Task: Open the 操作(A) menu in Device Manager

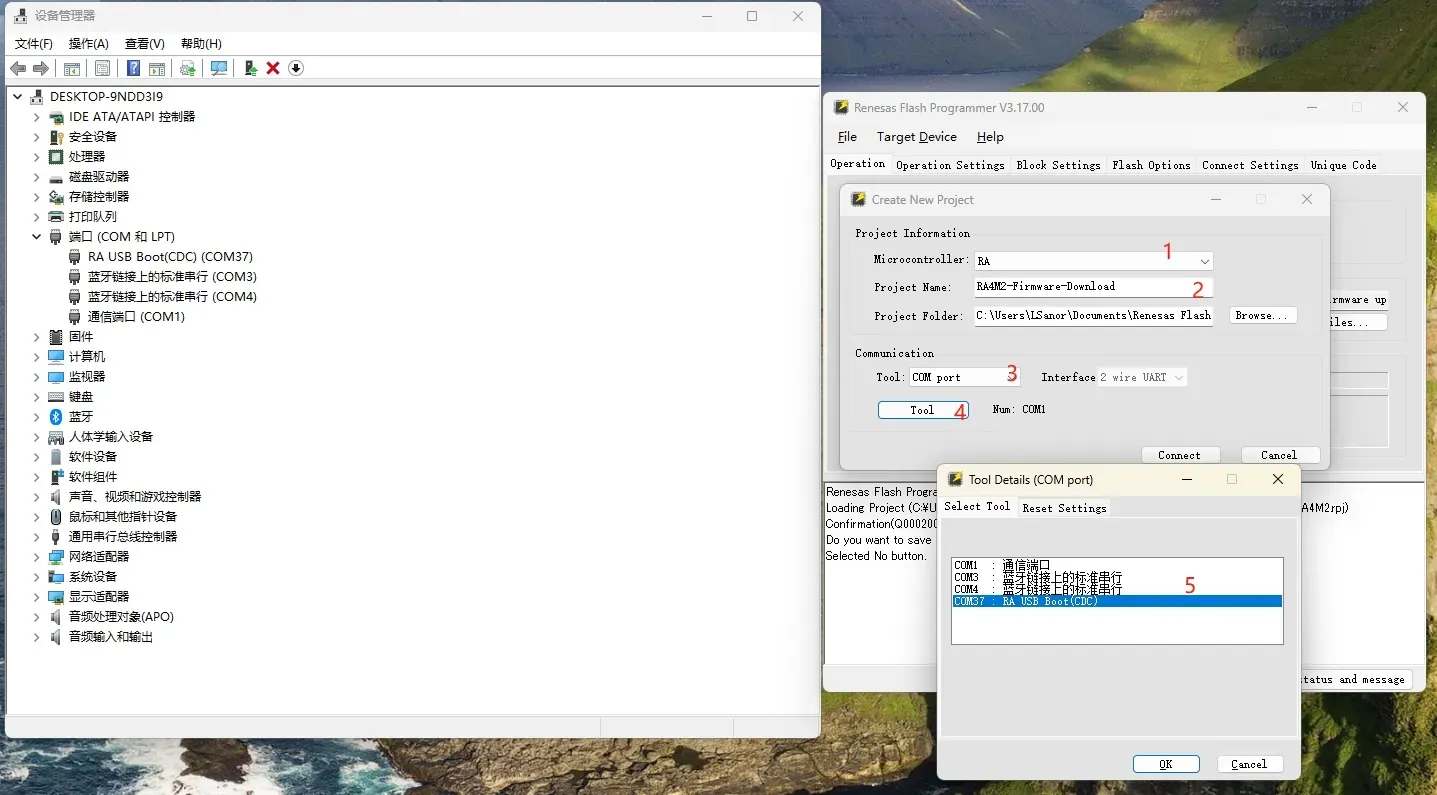Action: pyautogui.click(x=88, y=44)
